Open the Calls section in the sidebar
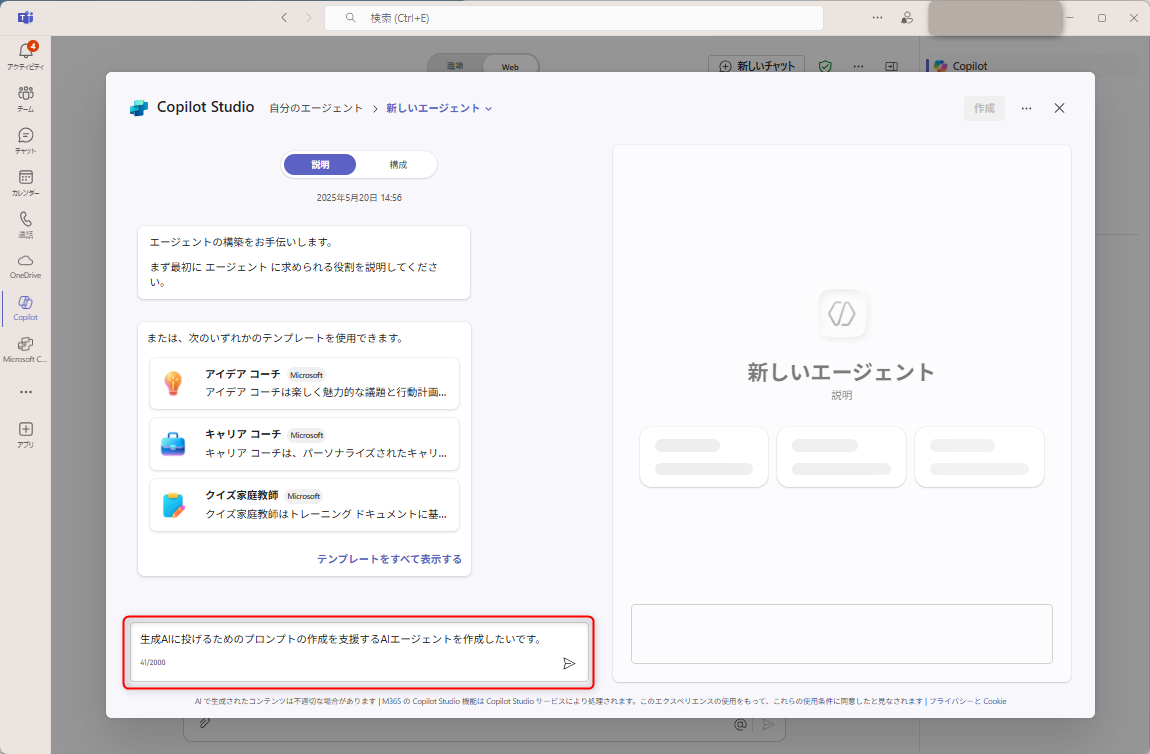1150x754 pixels. pyautogui.click(x=26, y=224)
